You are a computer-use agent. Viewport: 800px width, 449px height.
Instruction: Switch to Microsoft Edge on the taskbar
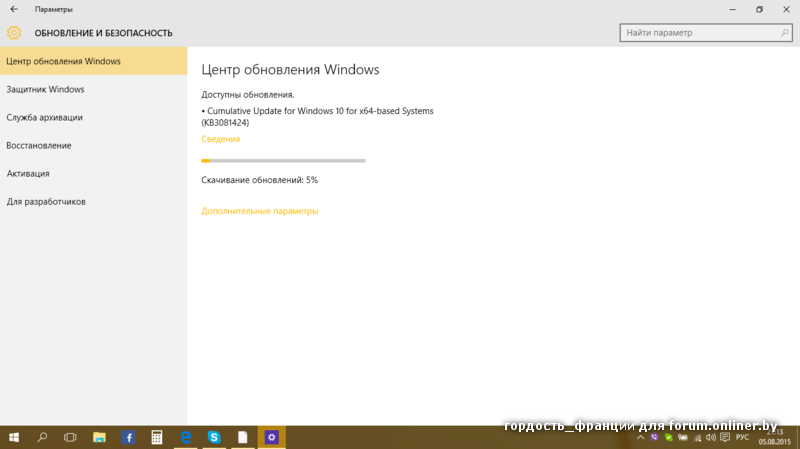(186, 437)
